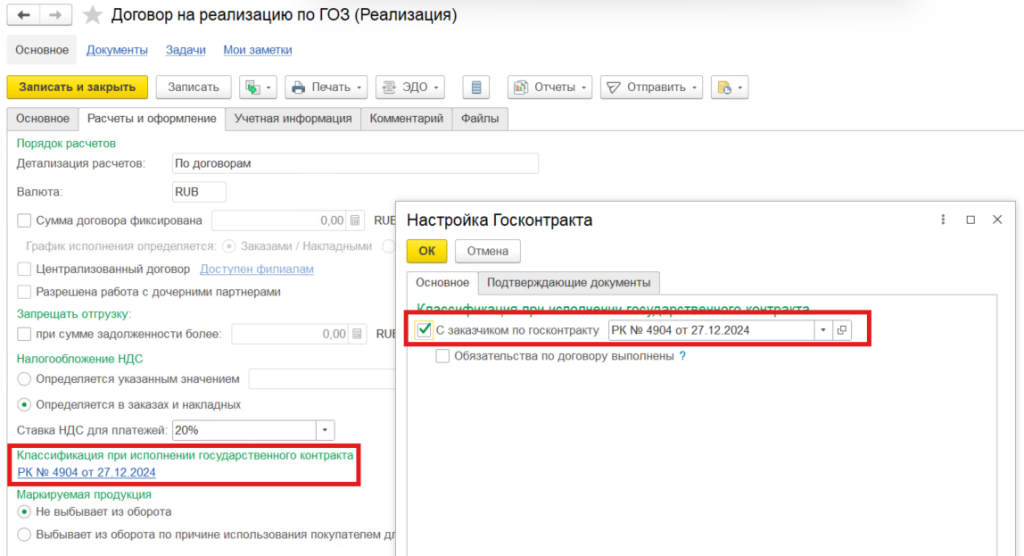Toggle С заказчиком по госконтракту checkbox
Image resolution: width=1024 pixels, height=556 pixels.
click(424, 330)
